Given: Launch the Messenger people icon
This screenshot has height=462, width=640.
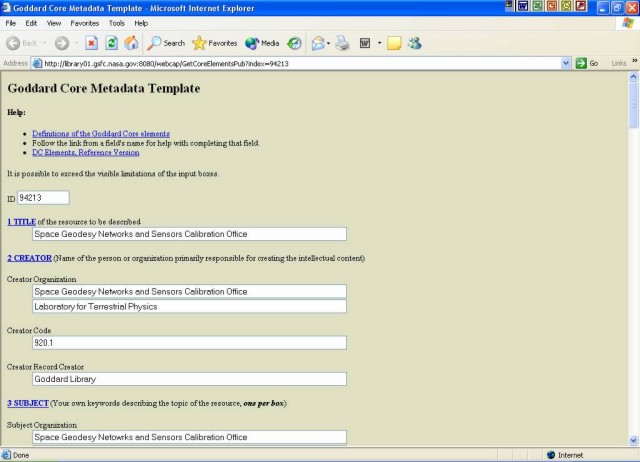Looking at the screenshot, I should point(415,43).
